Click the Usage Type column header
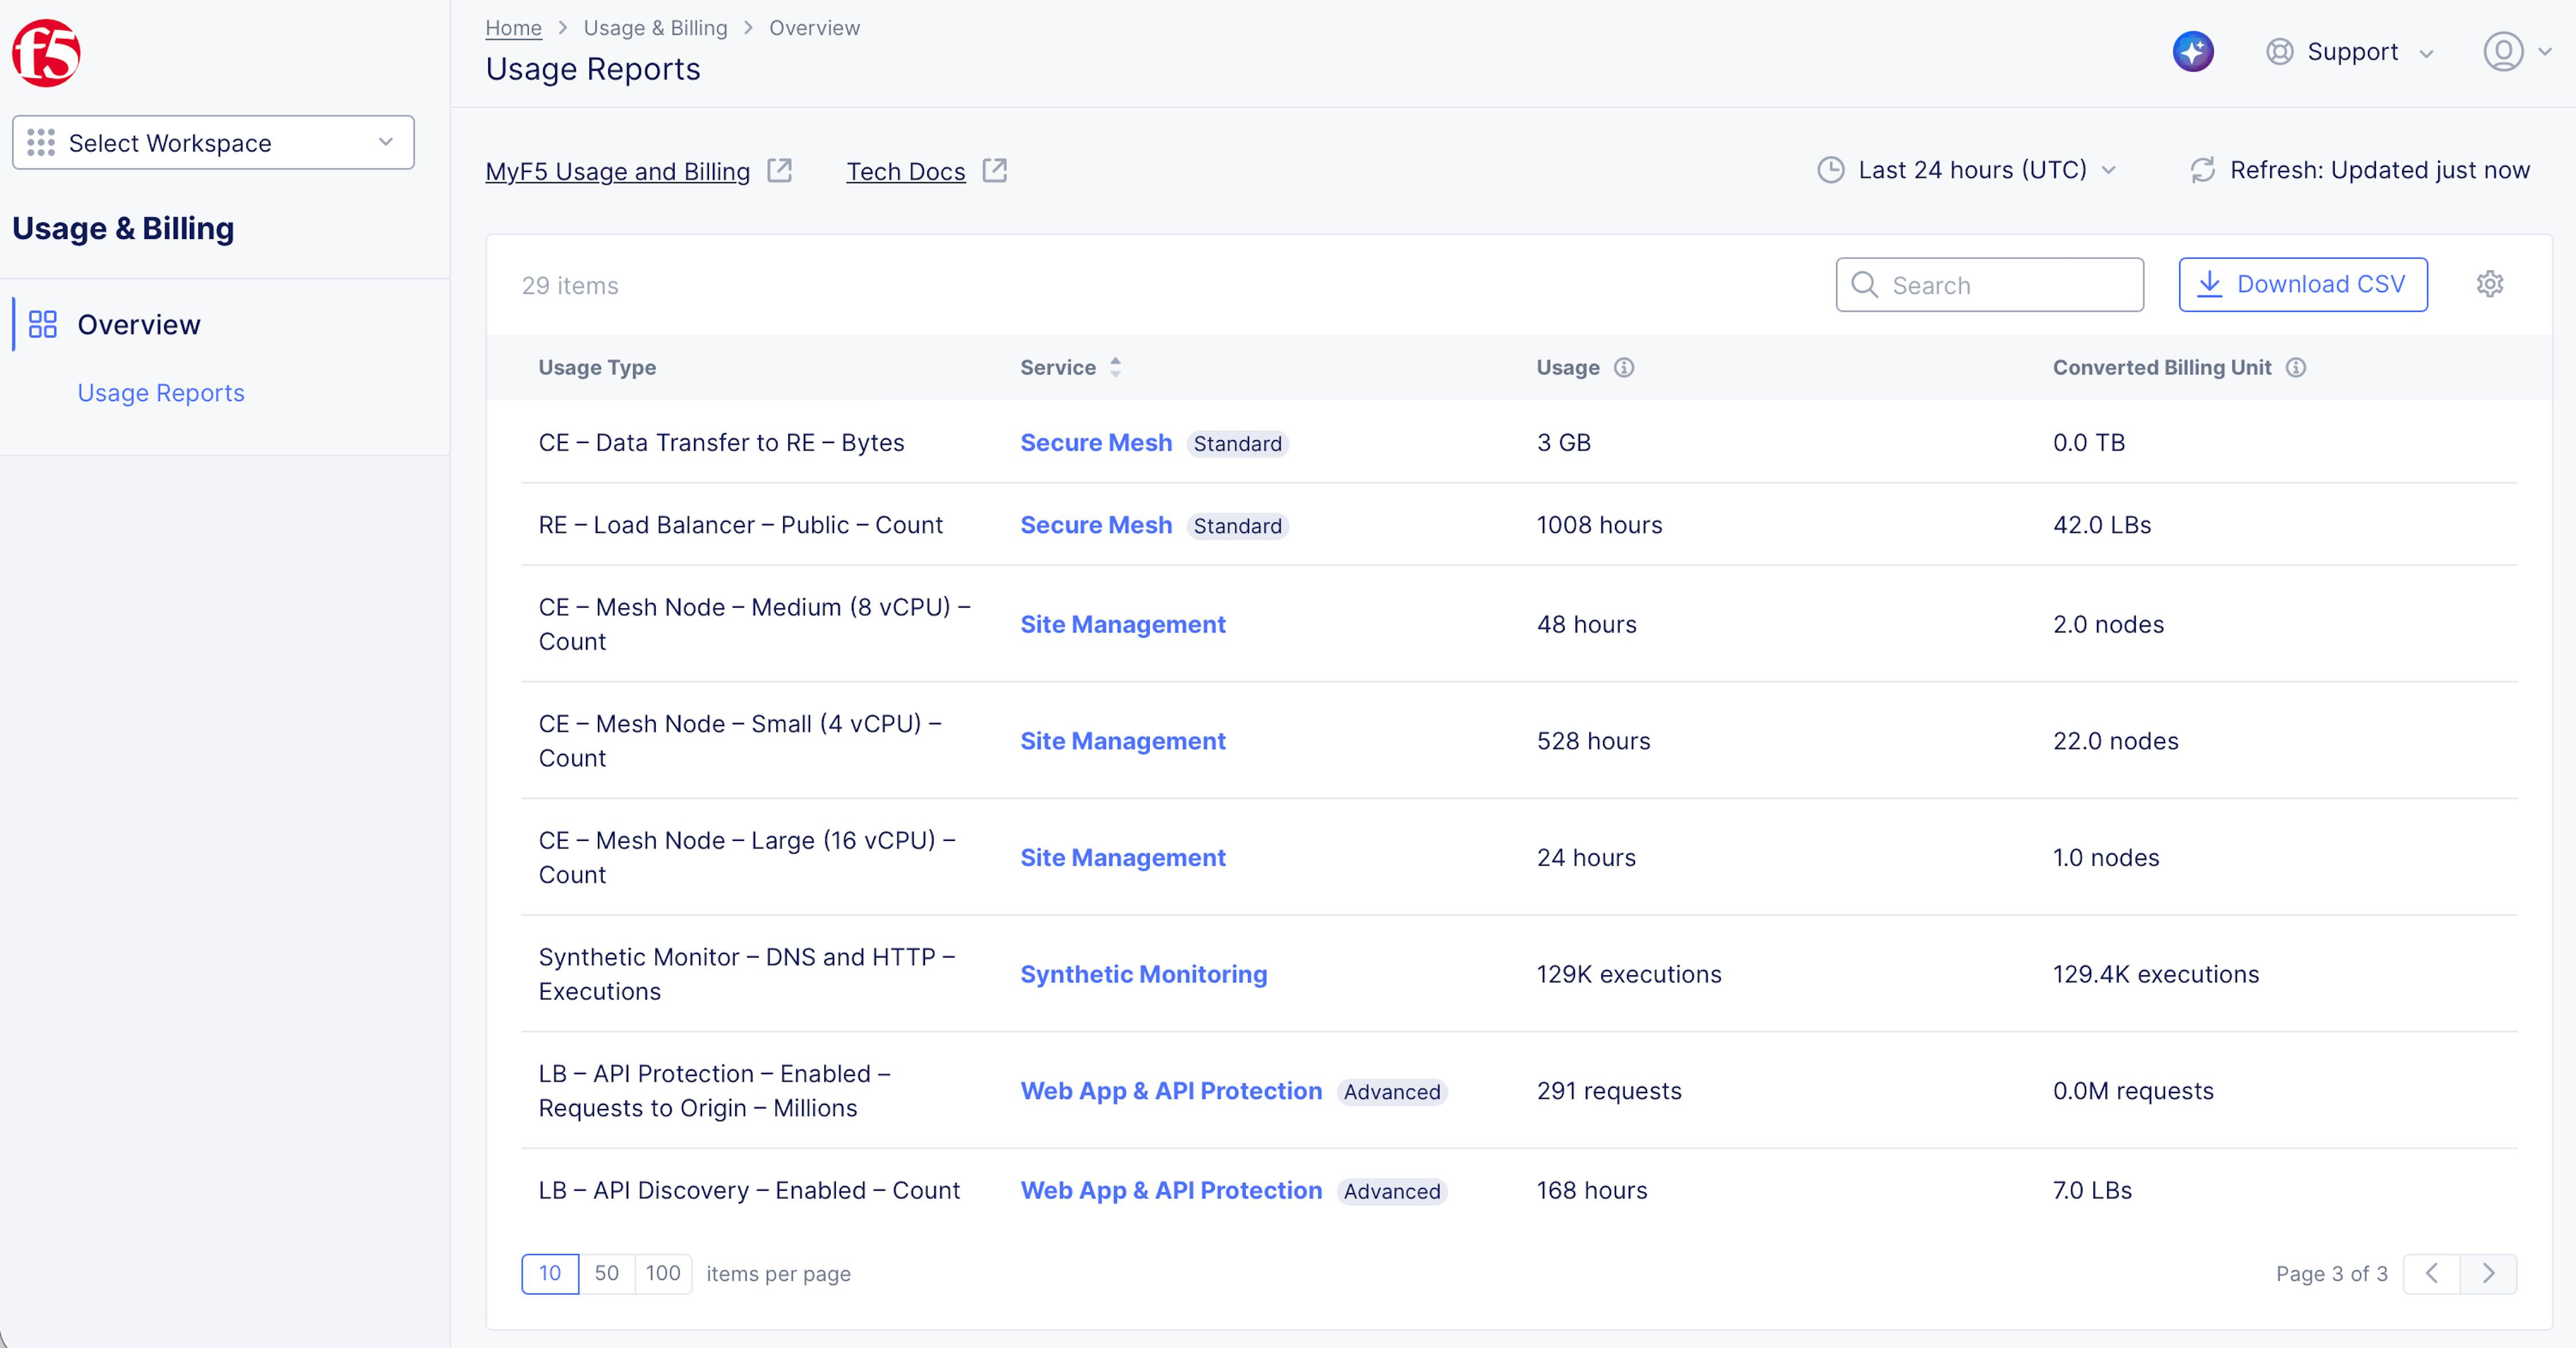 click(x=597, y=368)
